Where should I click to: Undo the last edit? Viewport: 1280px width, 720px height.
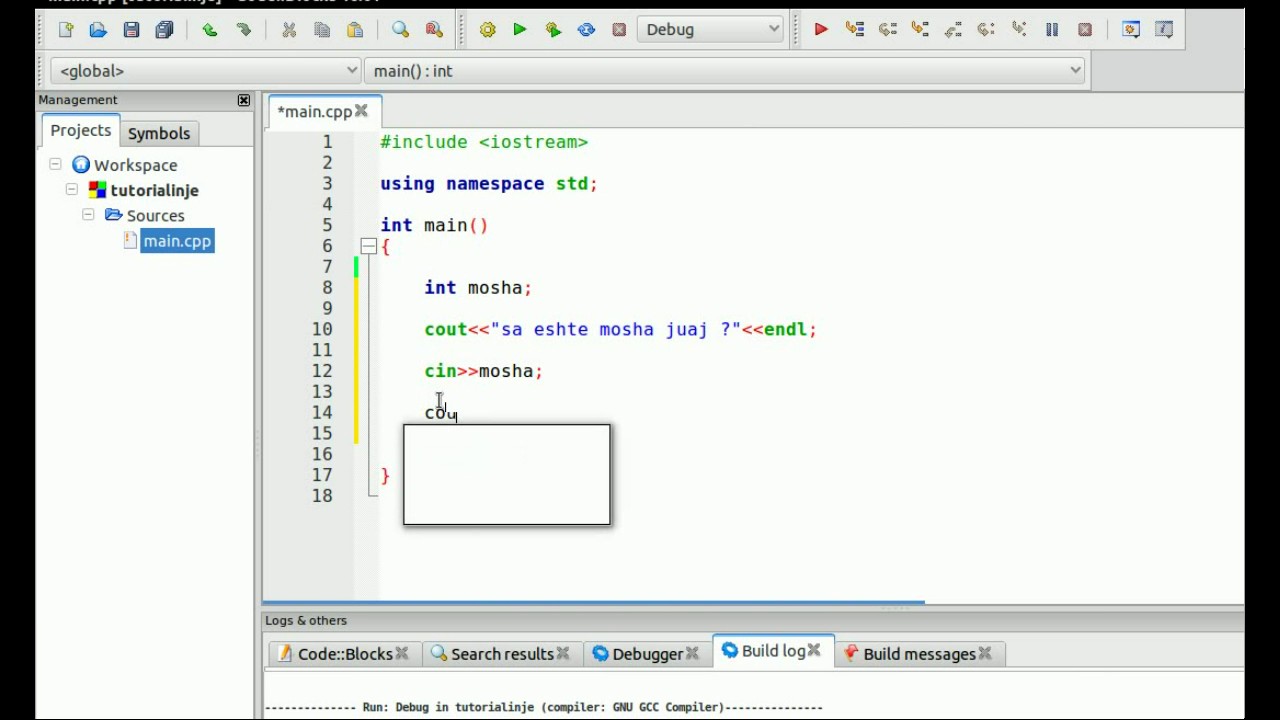[x=210, y=30]
